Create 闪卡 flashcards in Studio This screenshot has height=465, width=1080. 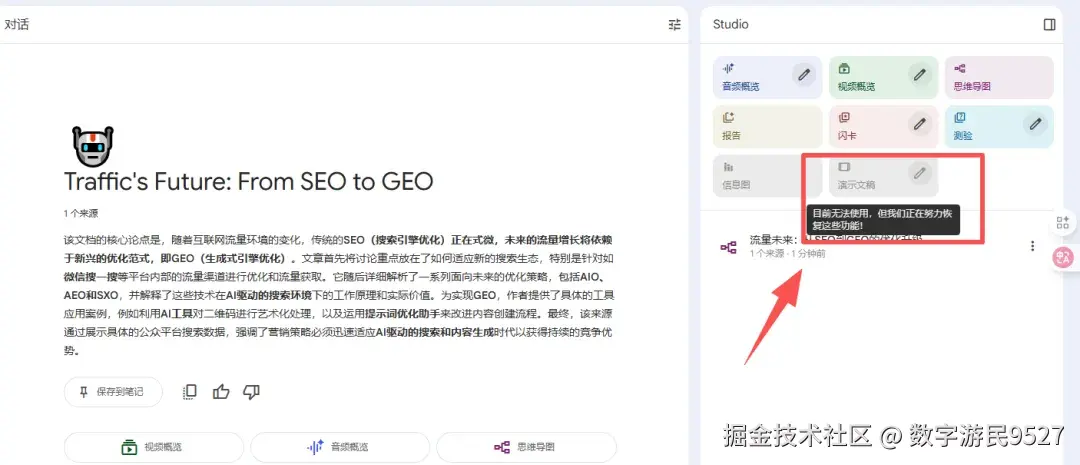[x=883, y=127]
